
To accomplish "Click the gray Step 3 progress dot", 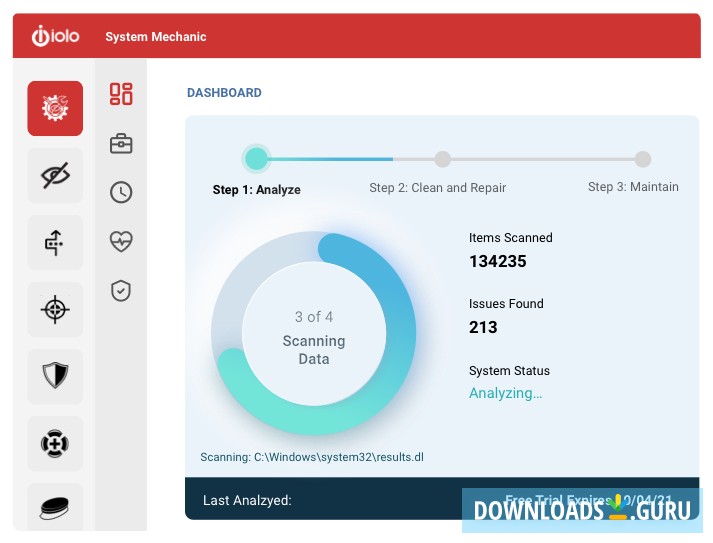I will click(643, 159).
